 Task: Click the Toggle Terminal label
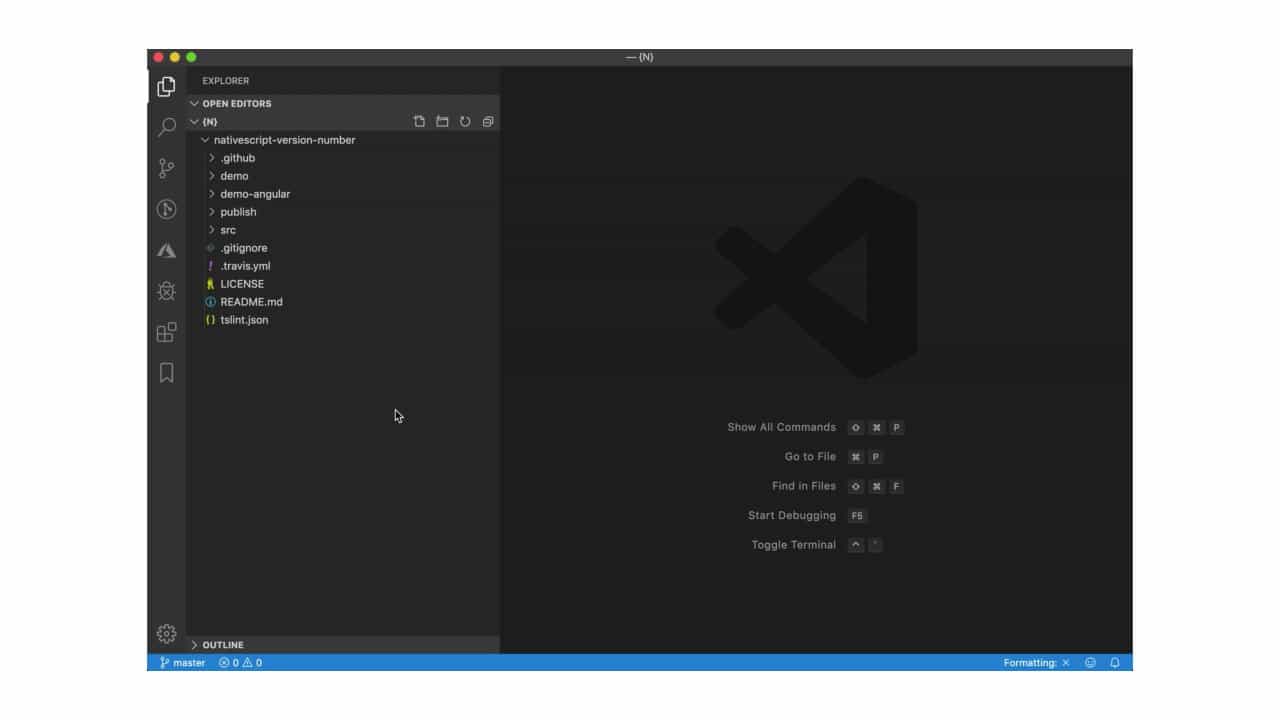click(794, 545)
